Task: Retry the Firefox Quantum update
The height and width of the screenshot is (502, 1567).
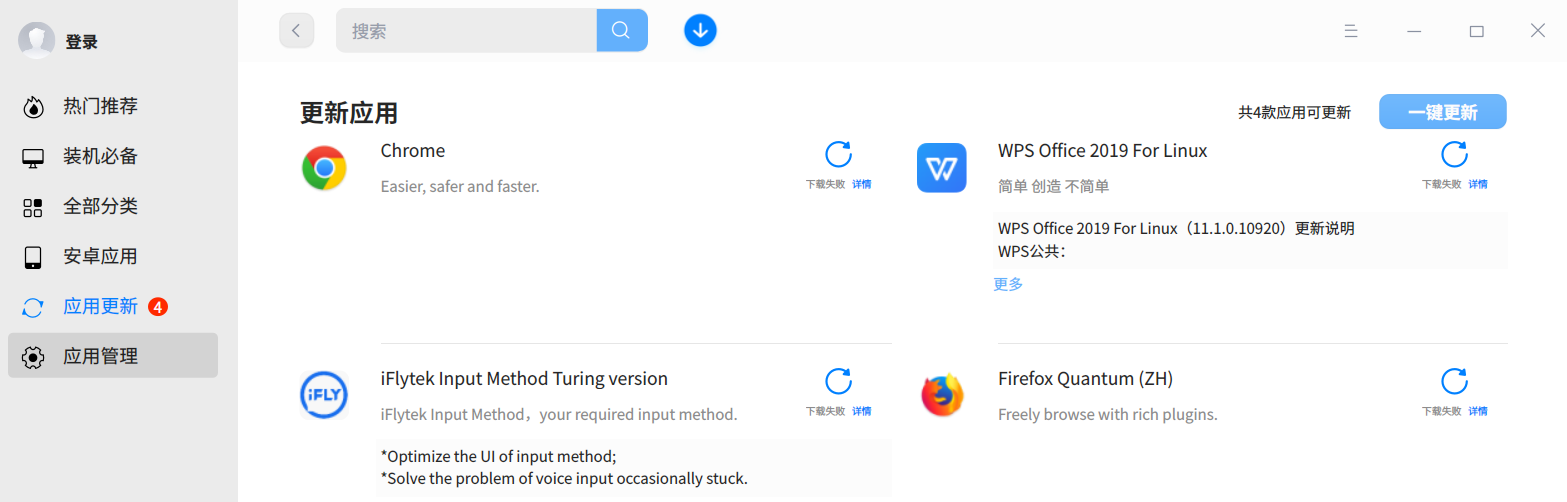Action: point(1454,382)
